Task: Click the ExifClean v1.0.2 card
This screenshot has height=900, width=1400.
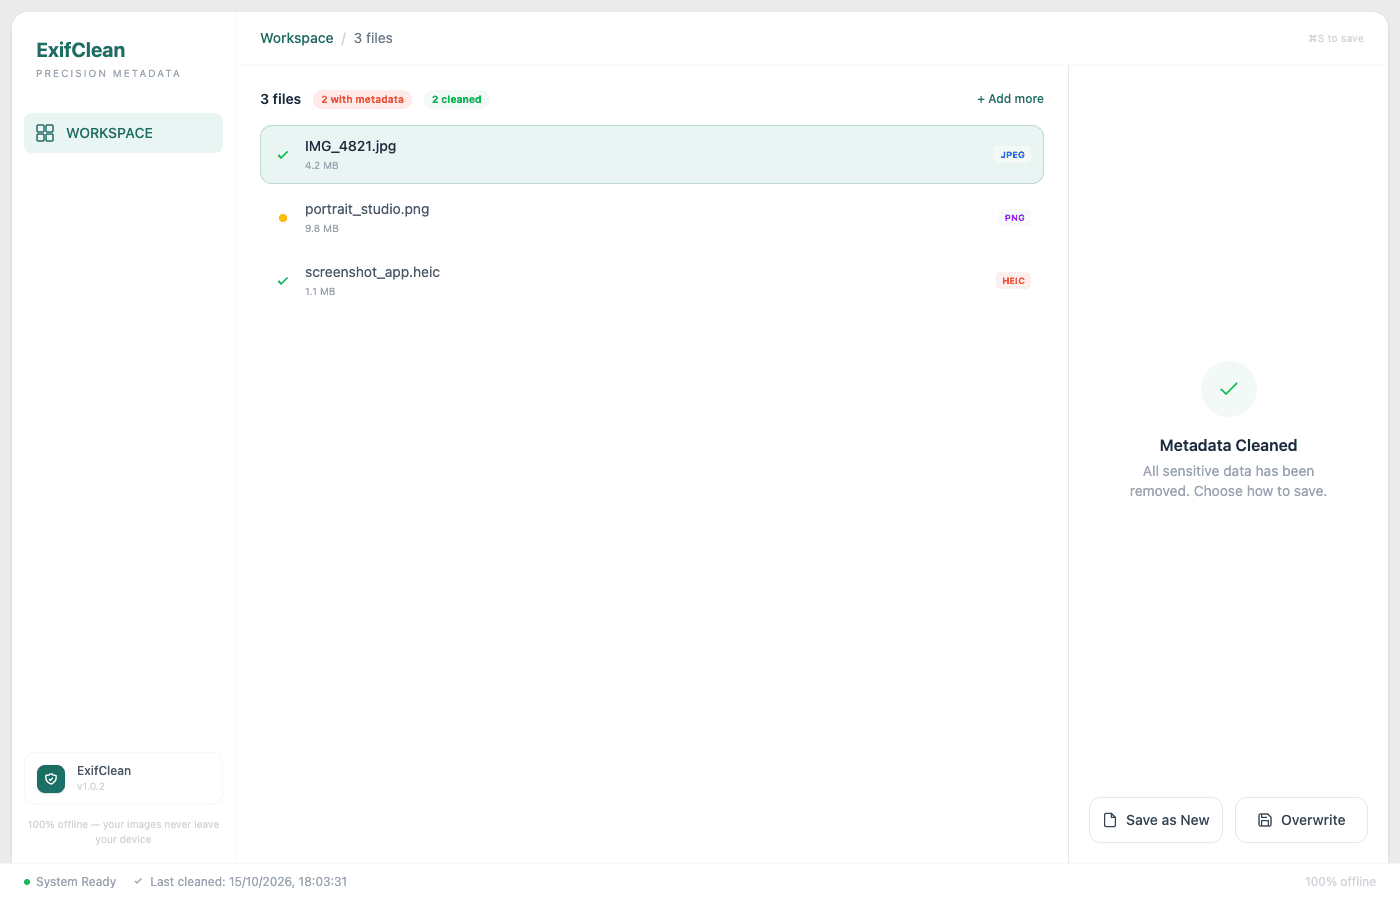Action: point(123,778)
